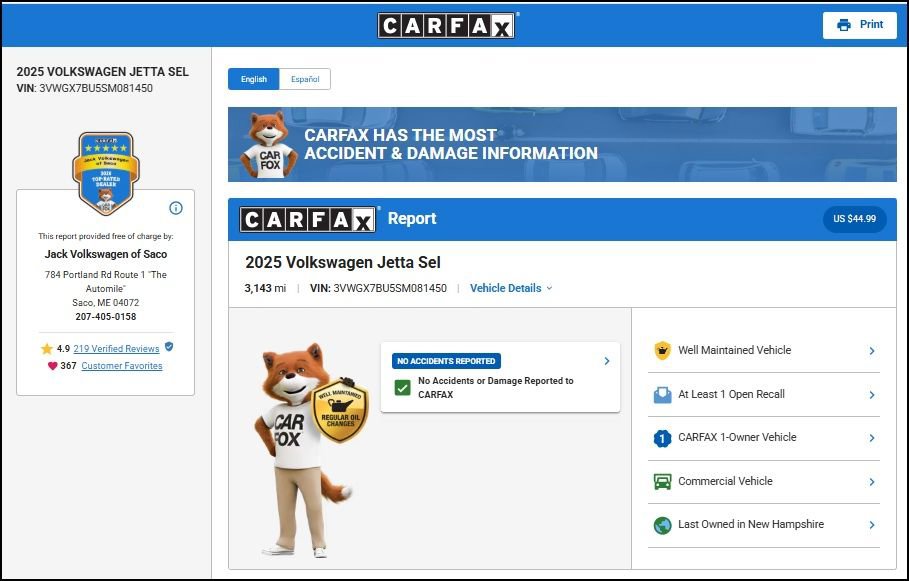Click the 4.9 rating value
The width and height of the screenshot is (909, 581).
(x=63, y=348)
